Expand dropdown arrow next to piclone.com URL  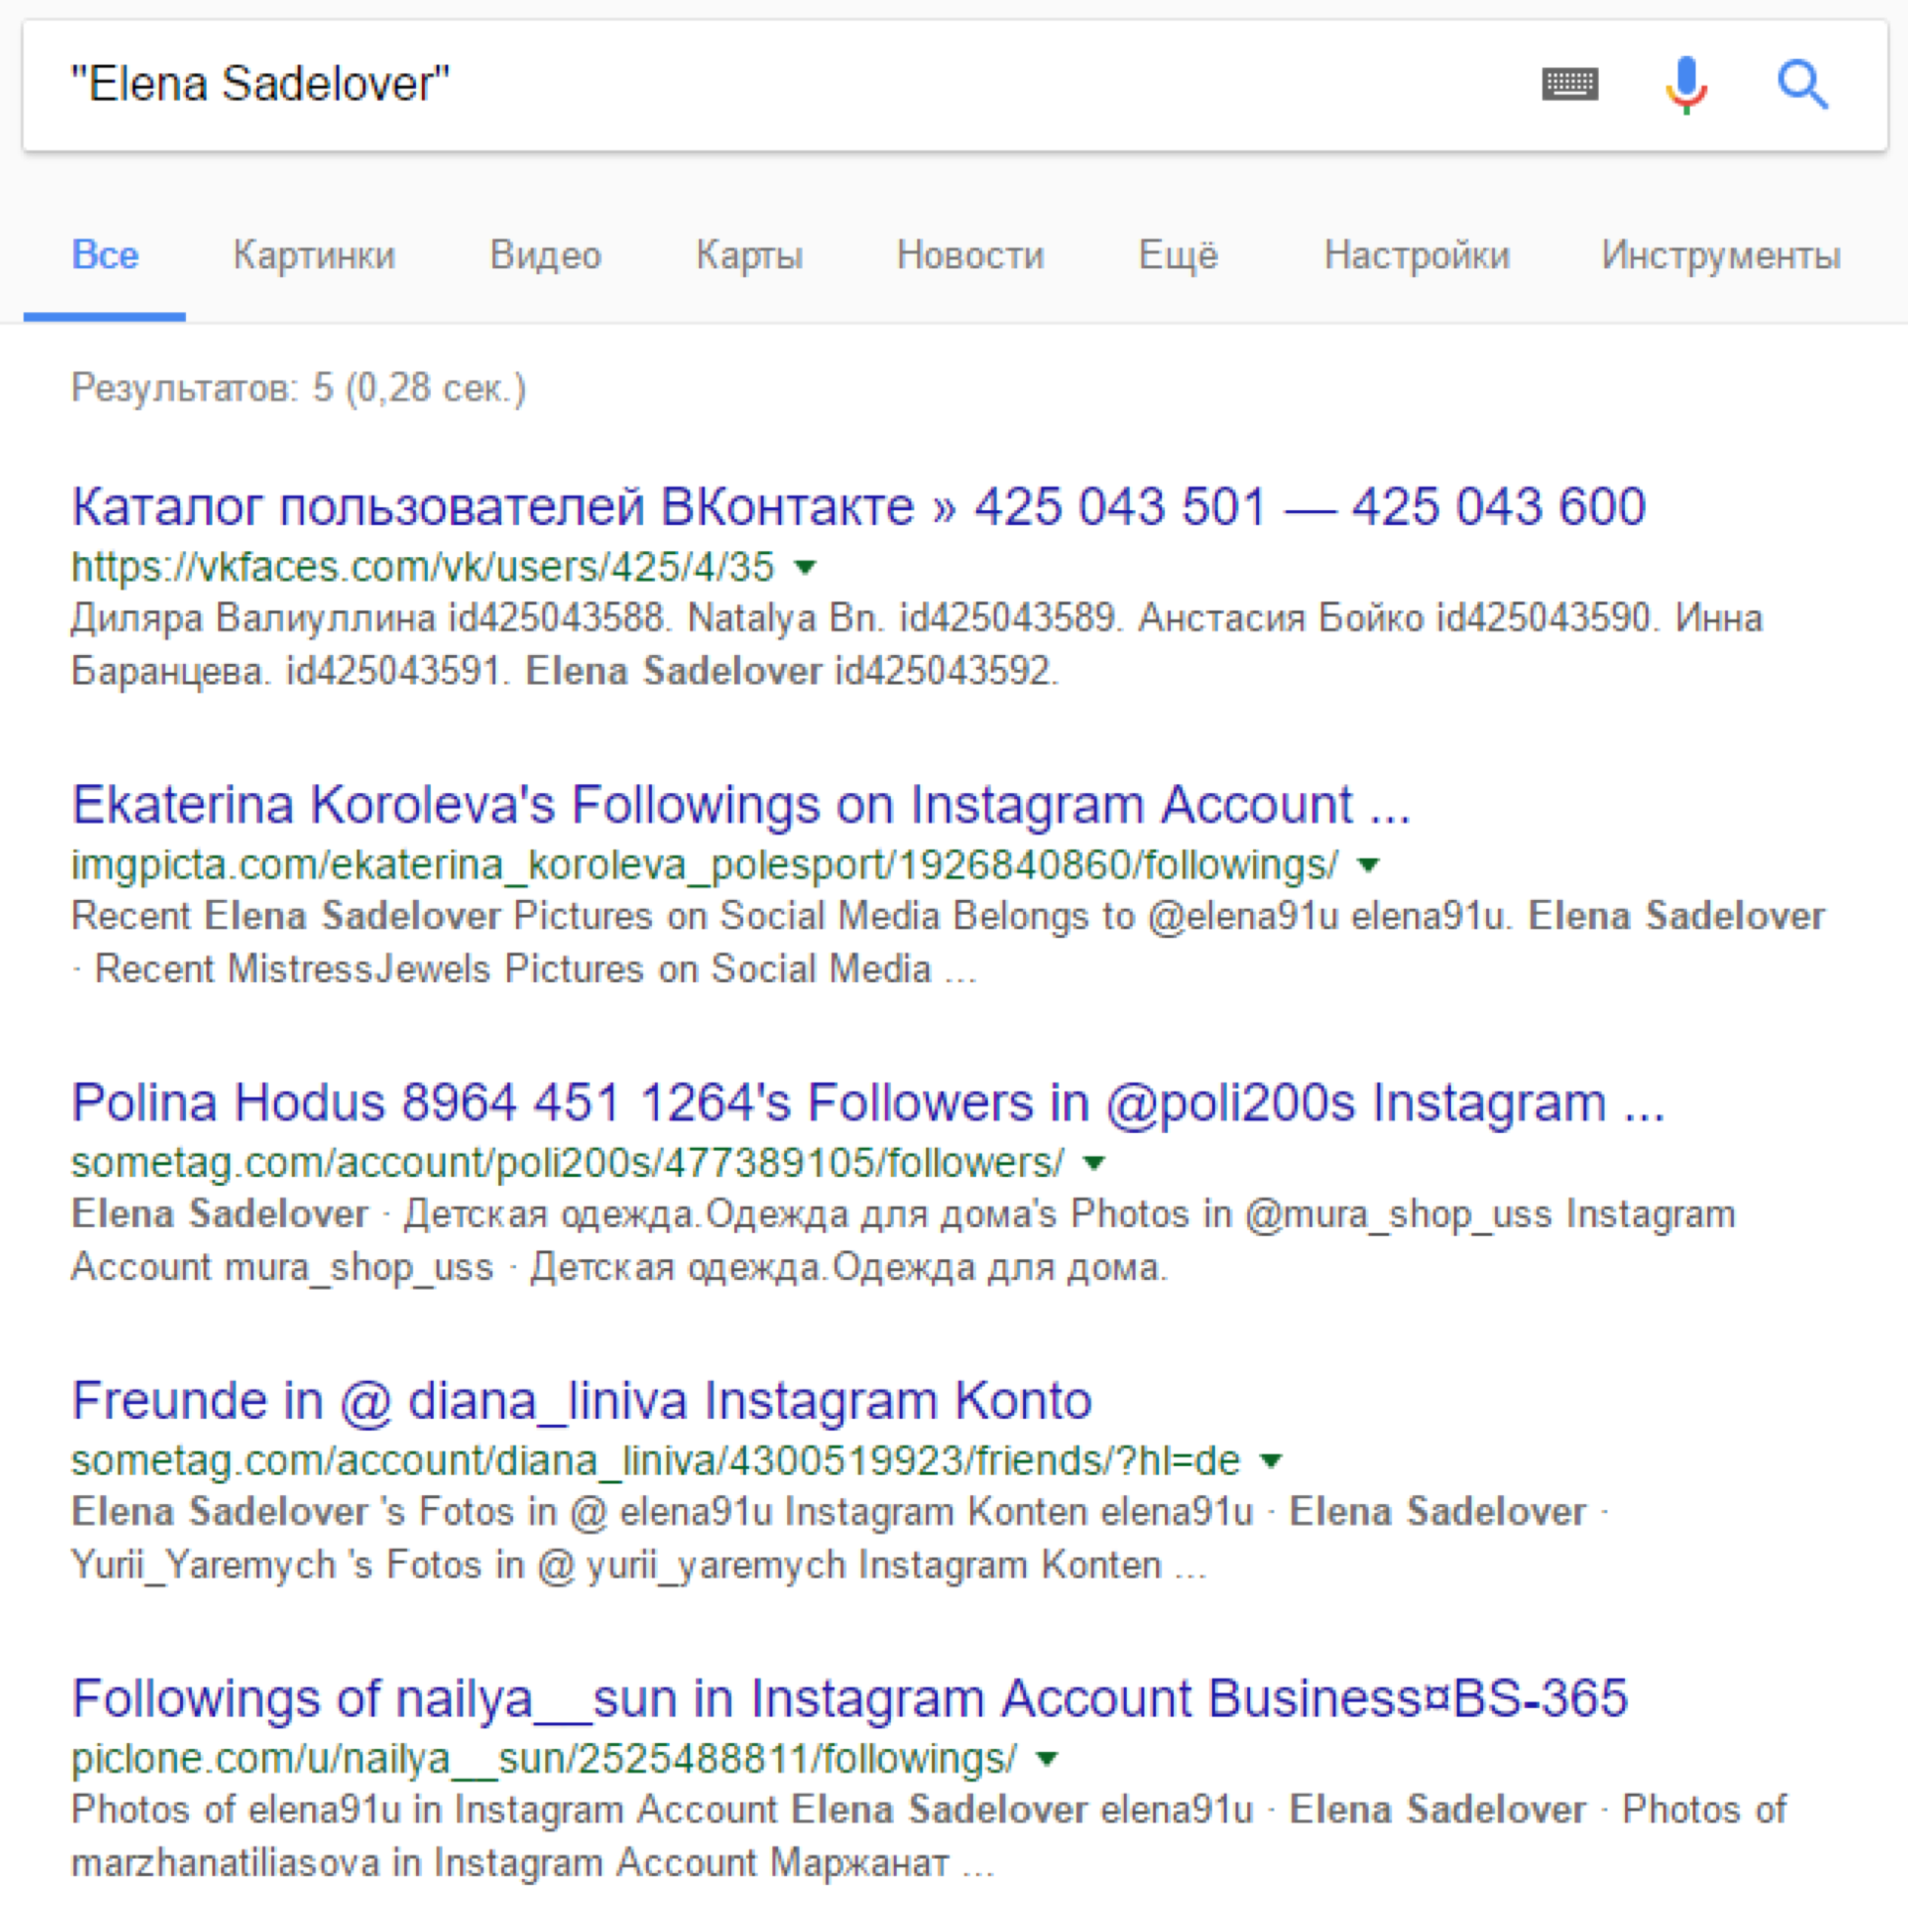coord(1047,1759)
